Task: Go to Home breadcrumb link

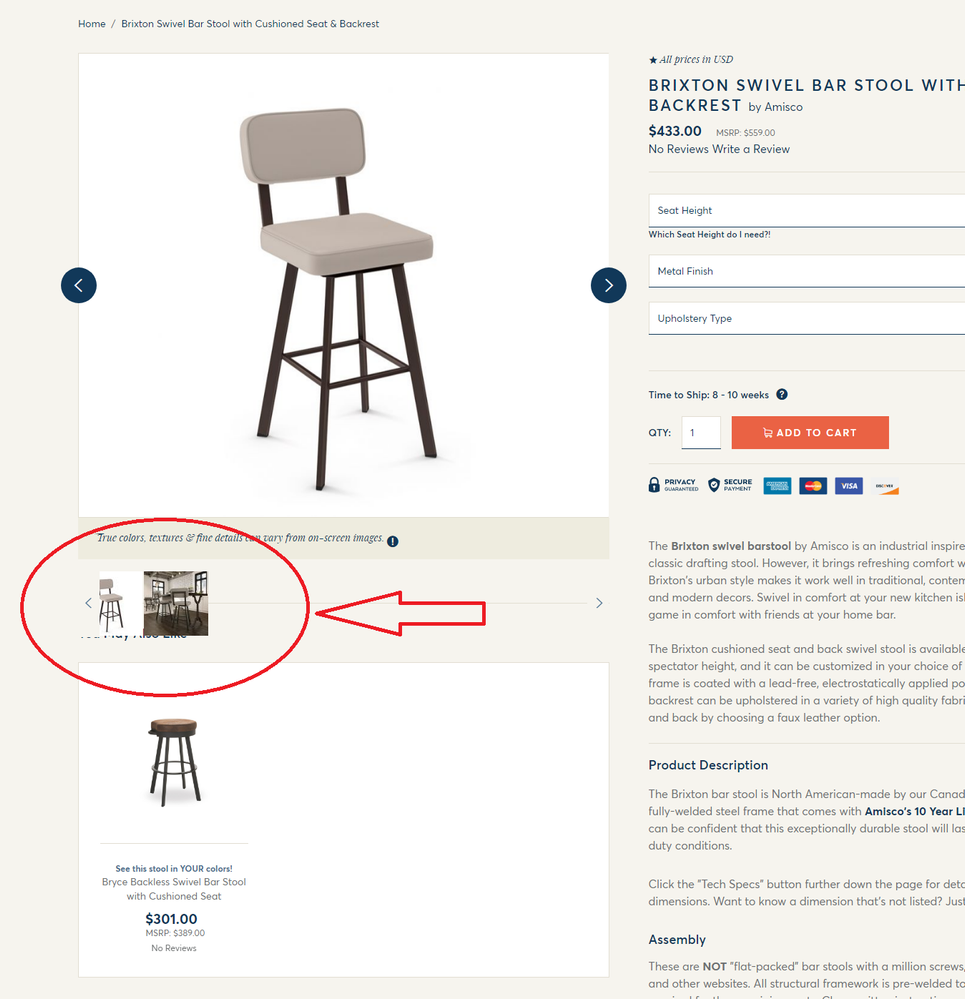Action: (x=92, y=24)
